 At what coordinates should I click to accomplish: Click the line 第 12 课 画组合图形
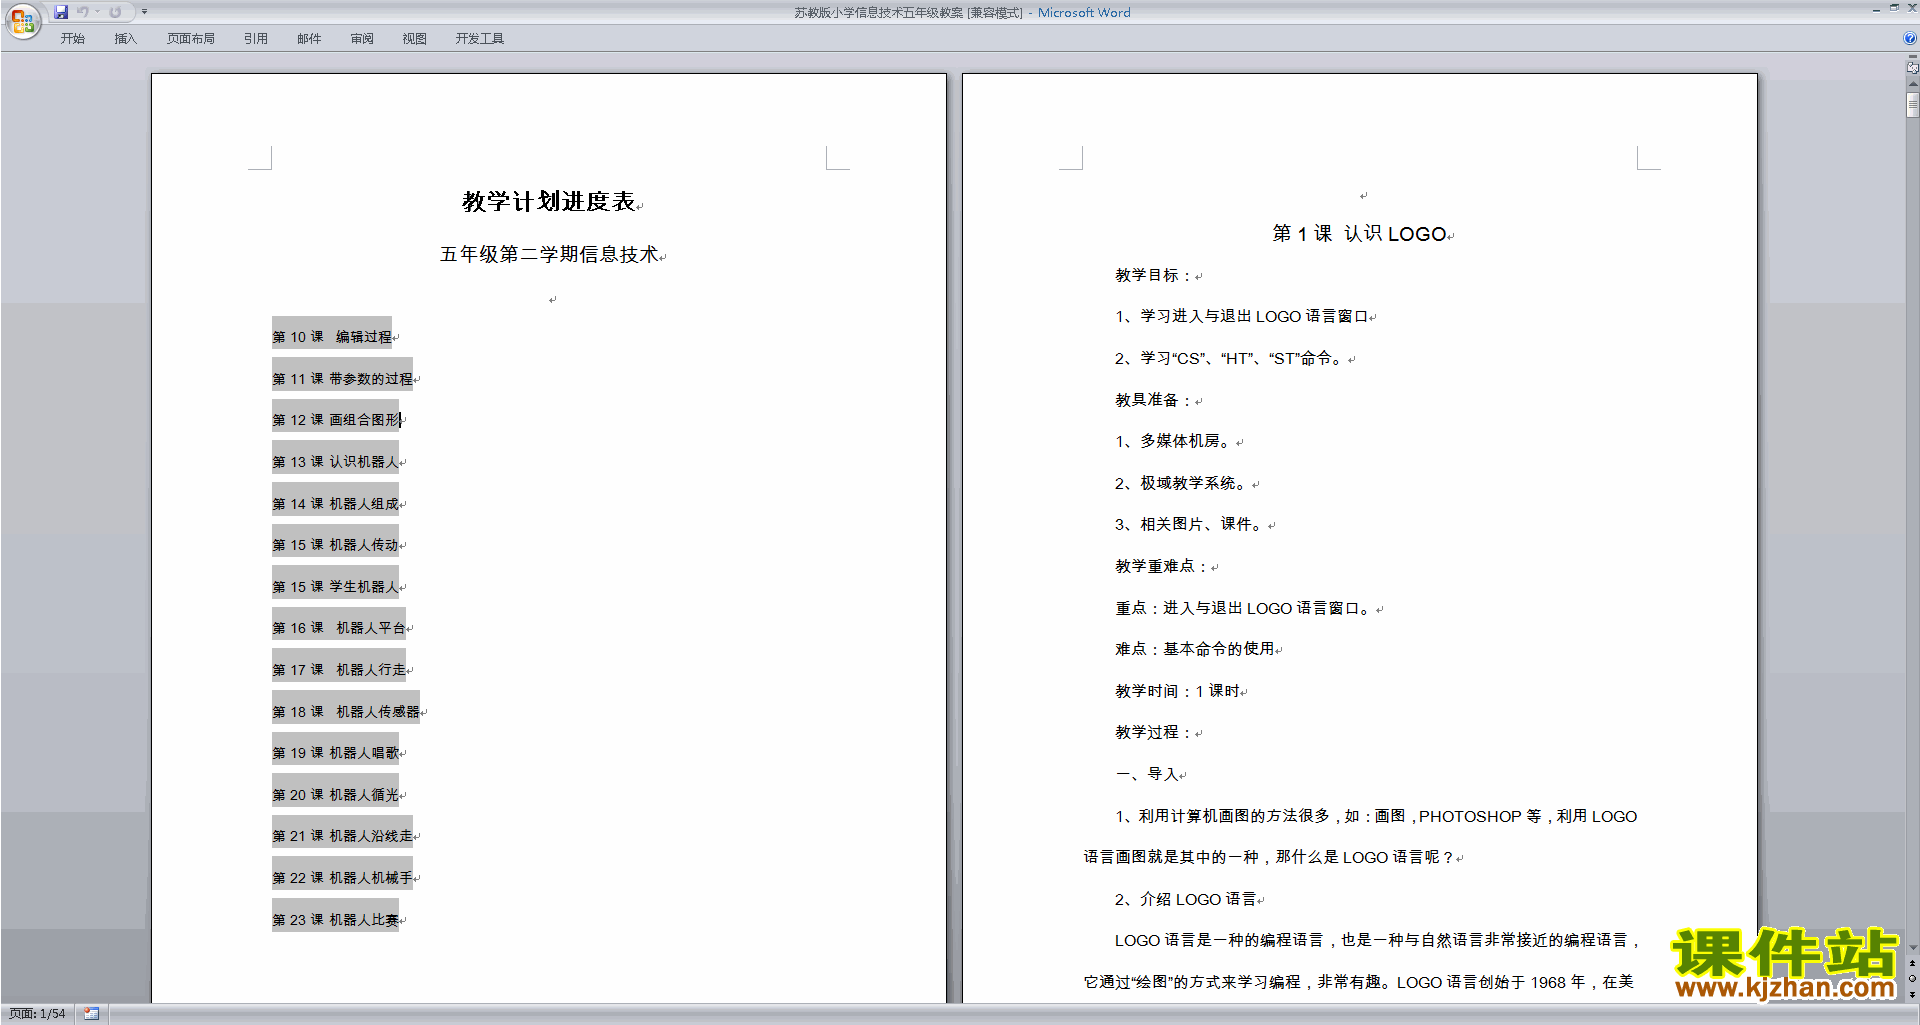[336, 420]
